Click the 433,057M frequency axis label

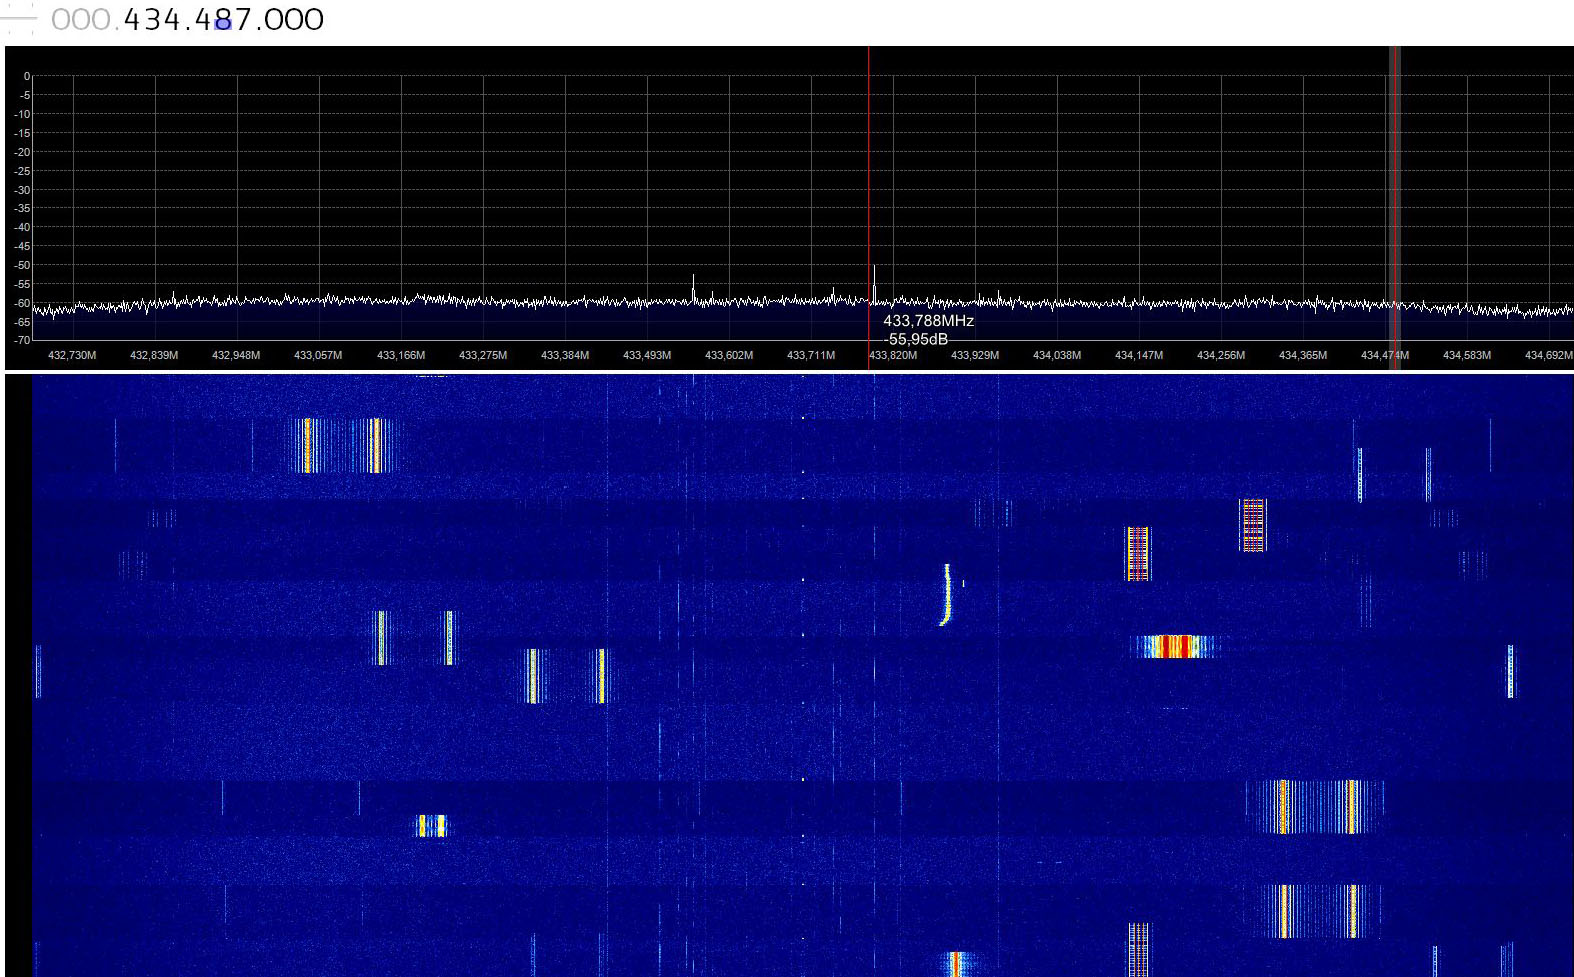coord(318,355)
